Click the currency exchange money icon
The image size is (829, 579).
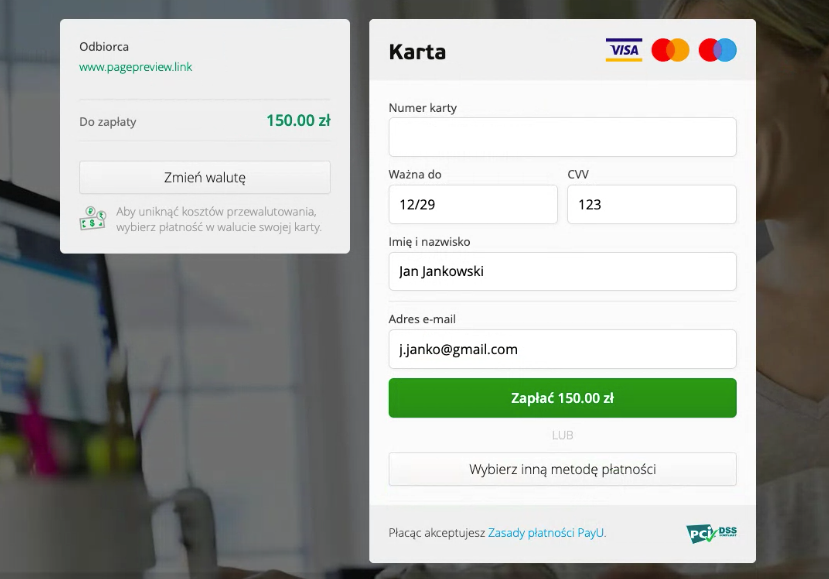point(93,218)
